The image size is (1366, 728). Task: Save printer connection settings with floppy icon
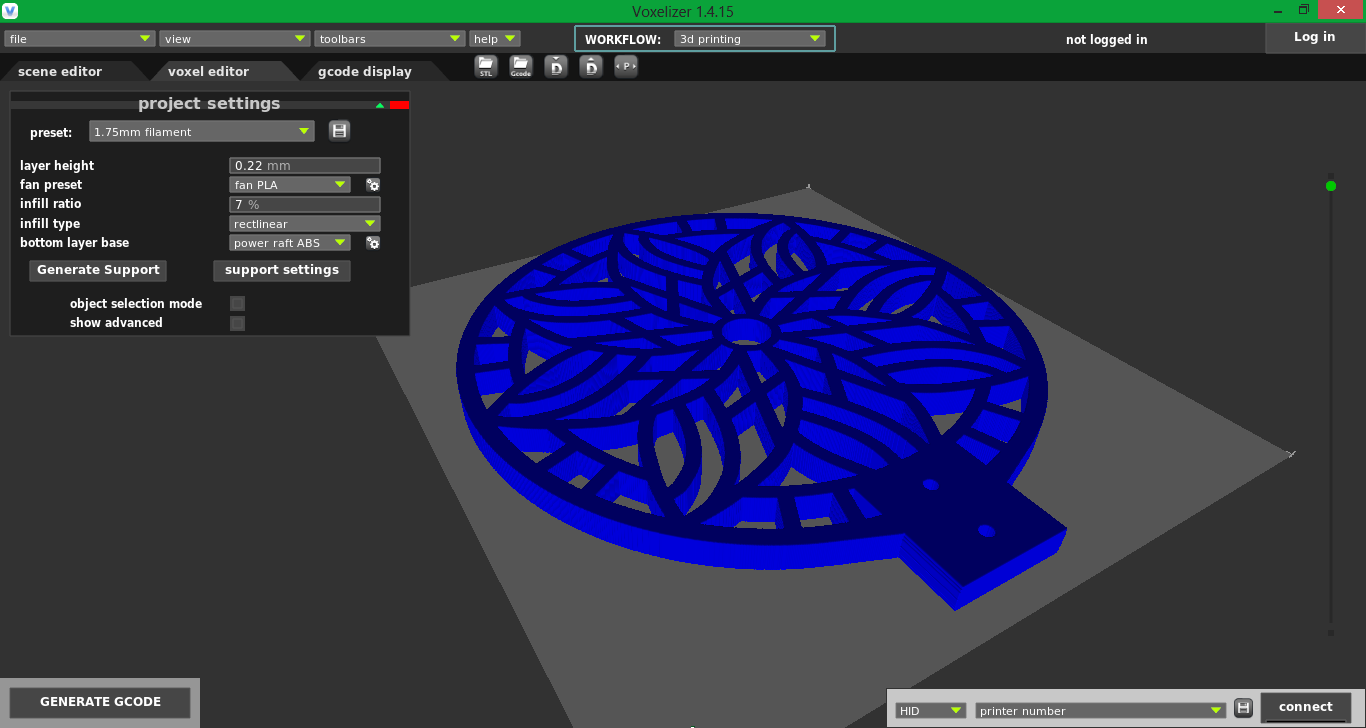pos(1243,708)
